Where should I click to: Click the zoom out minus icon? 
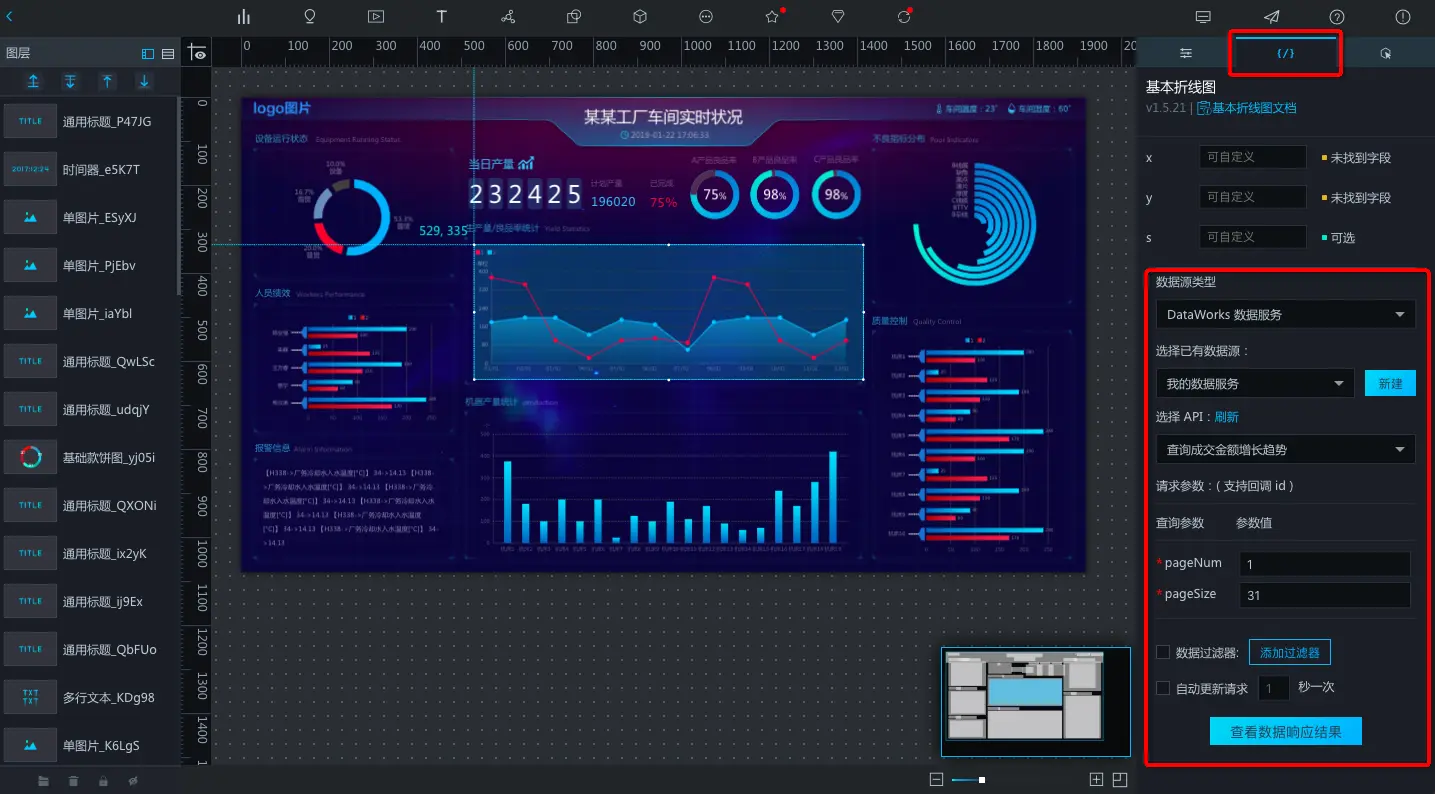[x=936, y=779]
